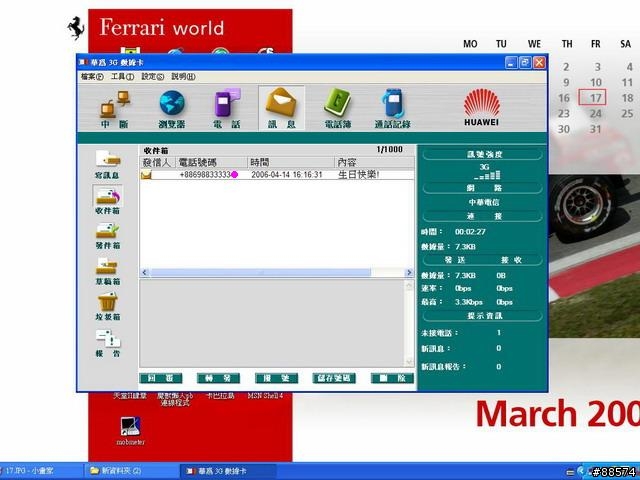This screenshot has height=480, width=640.
Task: Open the 設定 menu
Action: point(152,77)
